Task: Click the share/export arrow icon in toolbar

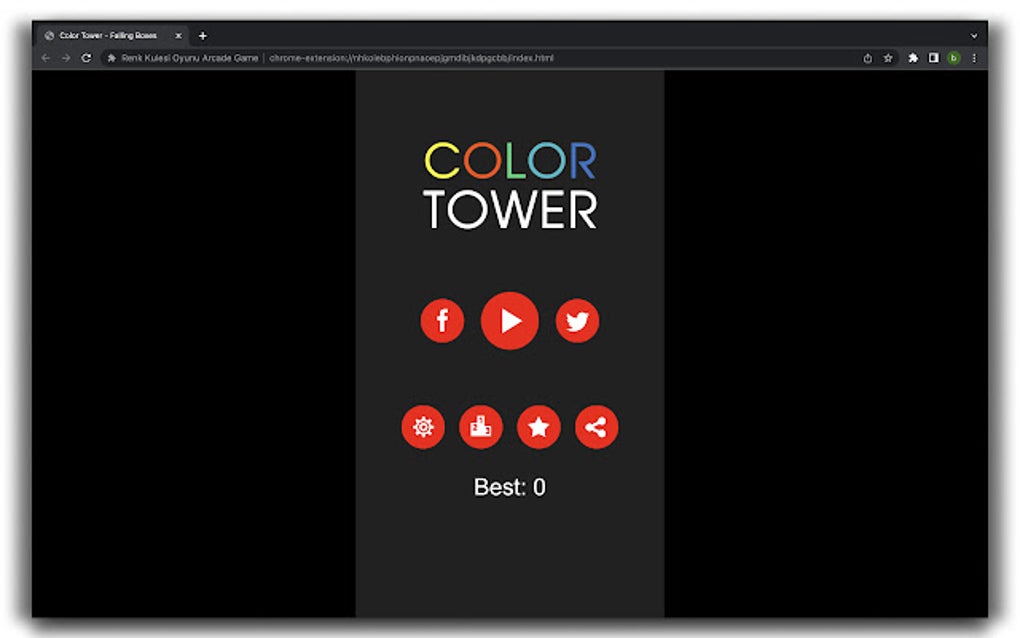Action: [868, 58]
